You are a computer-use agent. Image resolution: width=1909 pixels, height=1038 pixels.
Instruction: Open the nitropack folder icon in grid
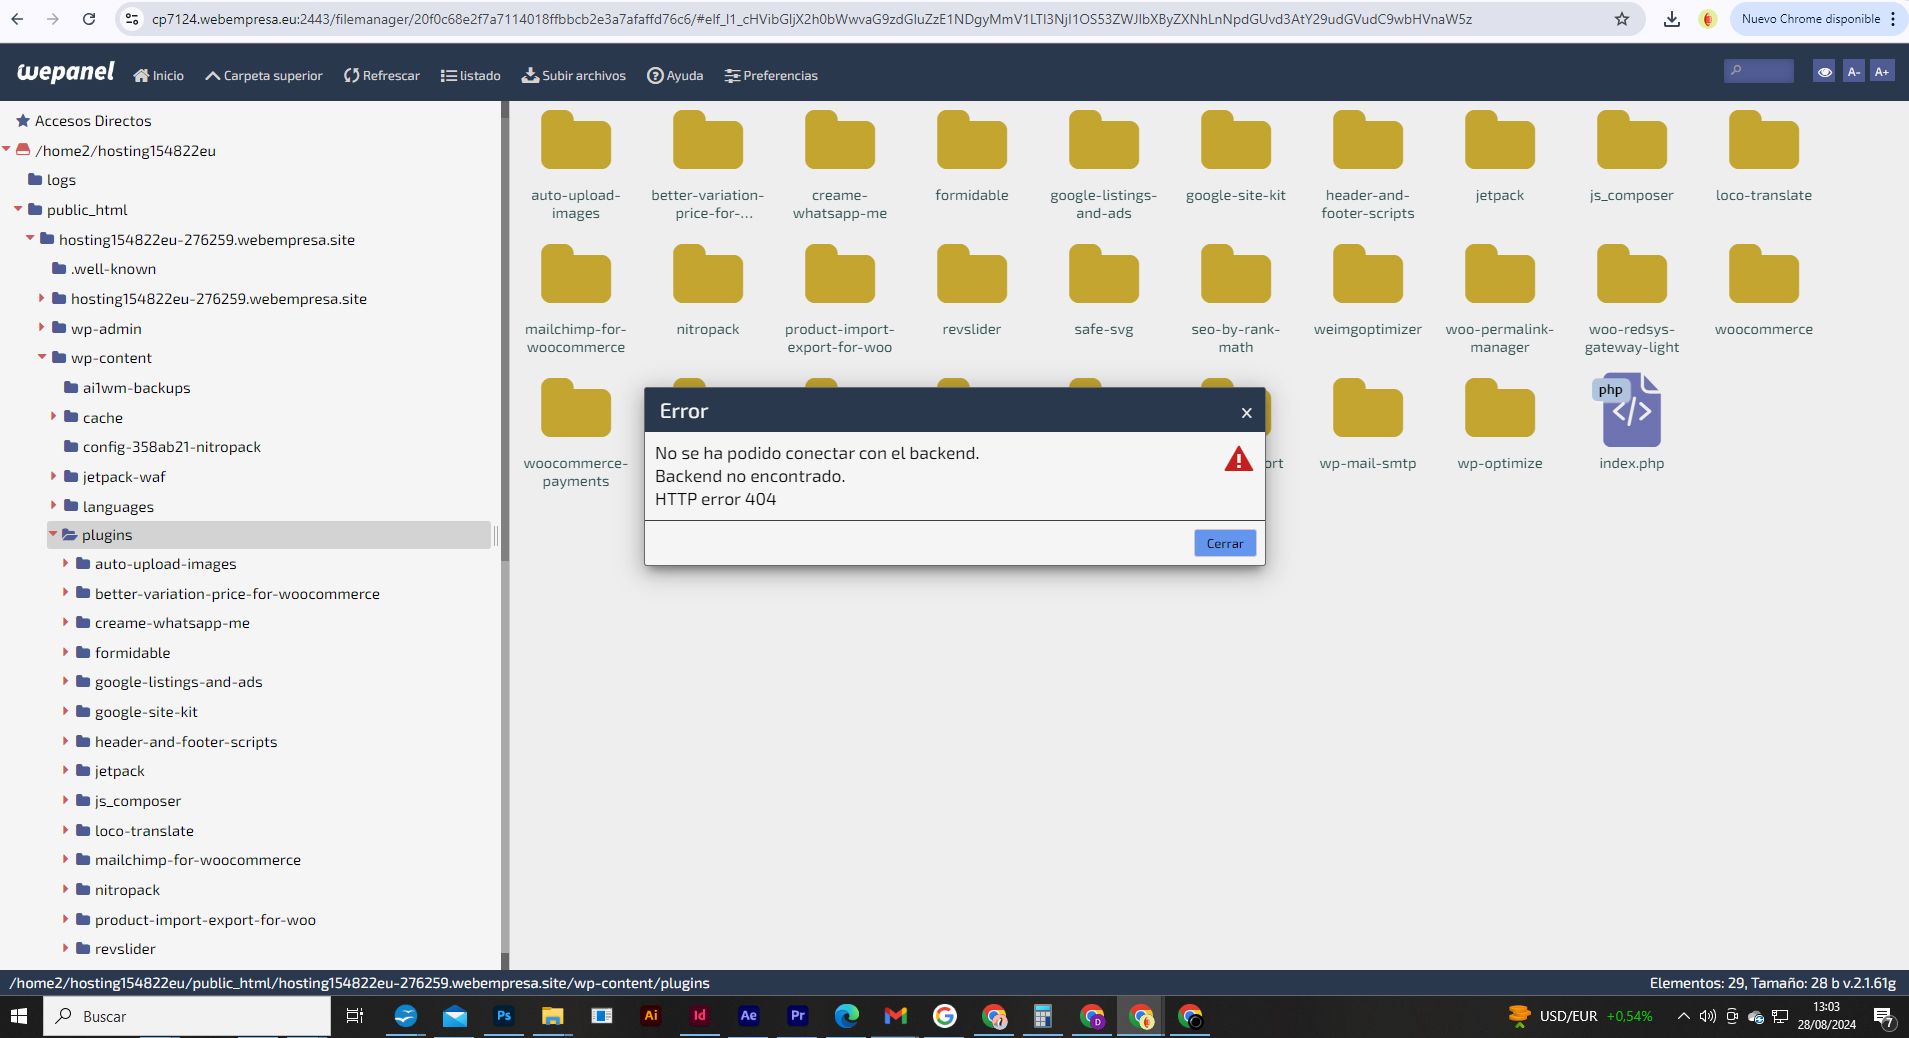point(708,274)
